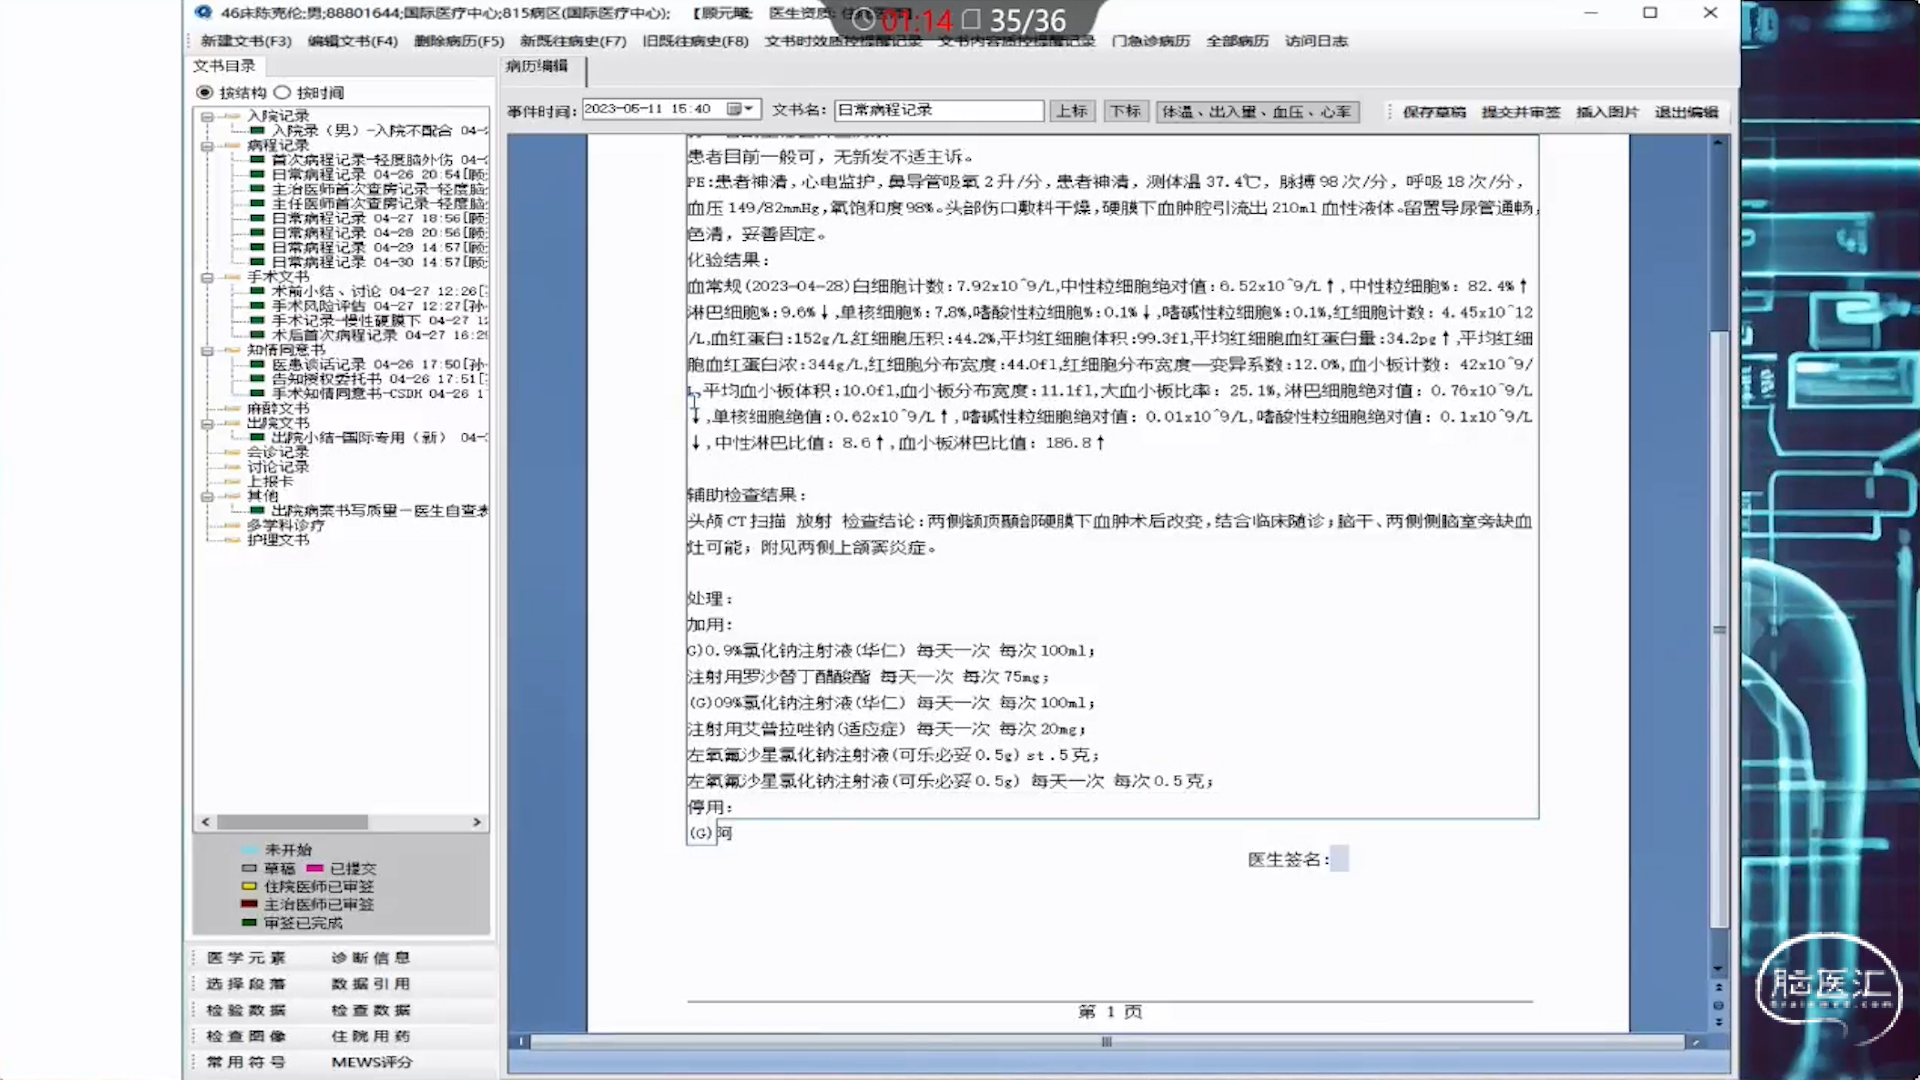
Task: Click the 保存草稿 button
Action: point(1433,112)
